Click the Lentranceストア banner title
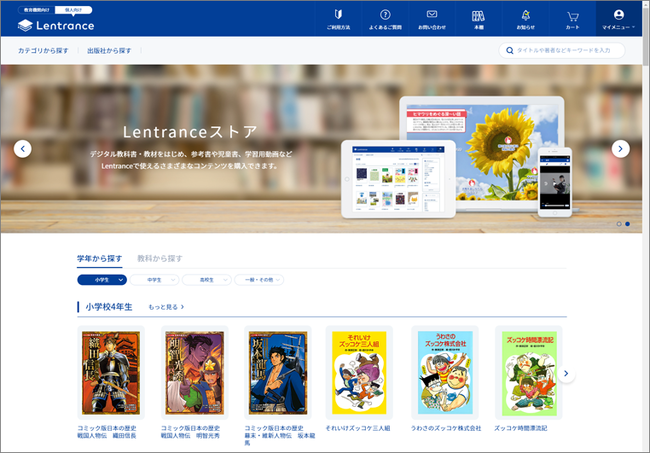Screen dimensions: 650x453 pos(190,132)
